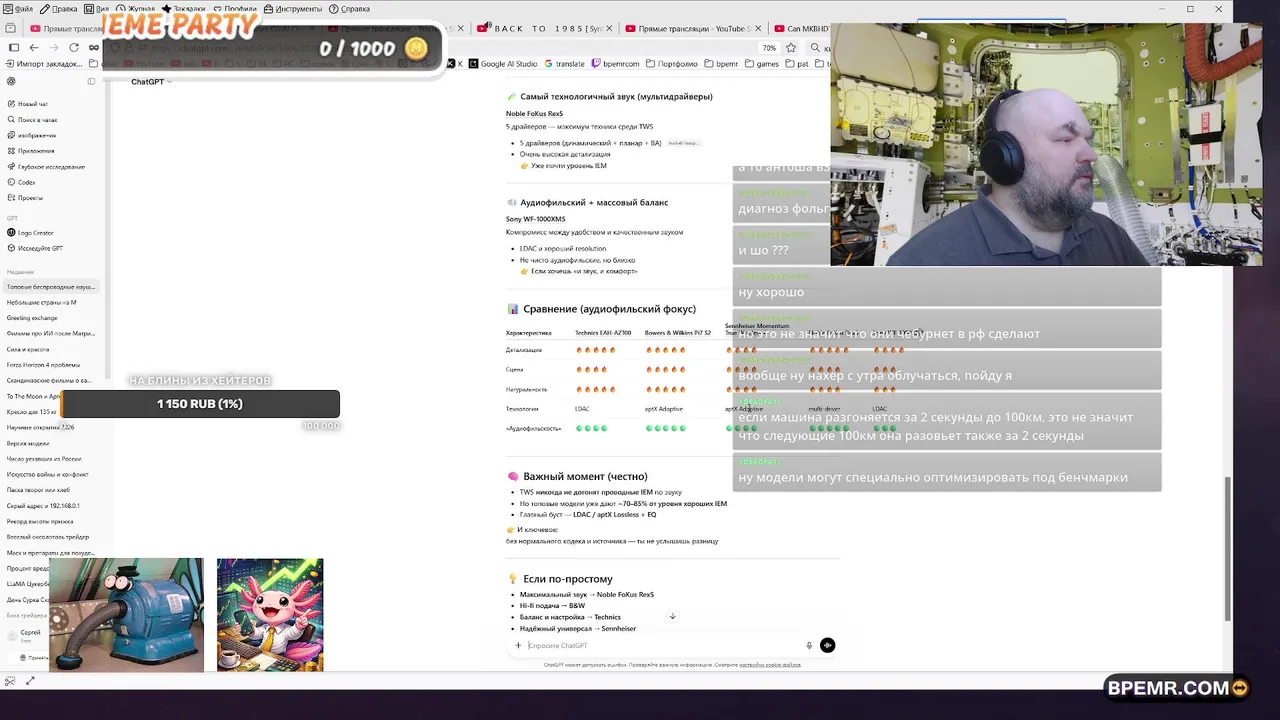Click plus attach icon in message box
This screenshot has width=1280, height=720.
(518, 645)
